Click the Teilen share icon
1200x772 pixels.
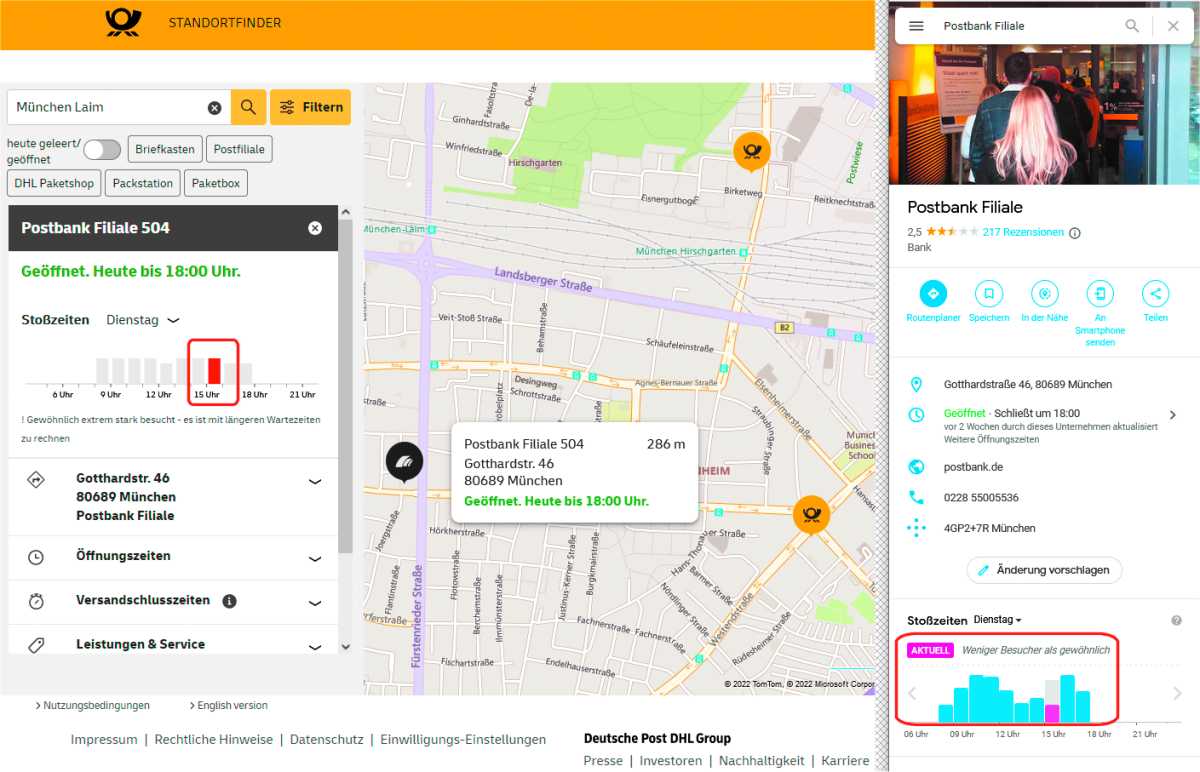1156,293
